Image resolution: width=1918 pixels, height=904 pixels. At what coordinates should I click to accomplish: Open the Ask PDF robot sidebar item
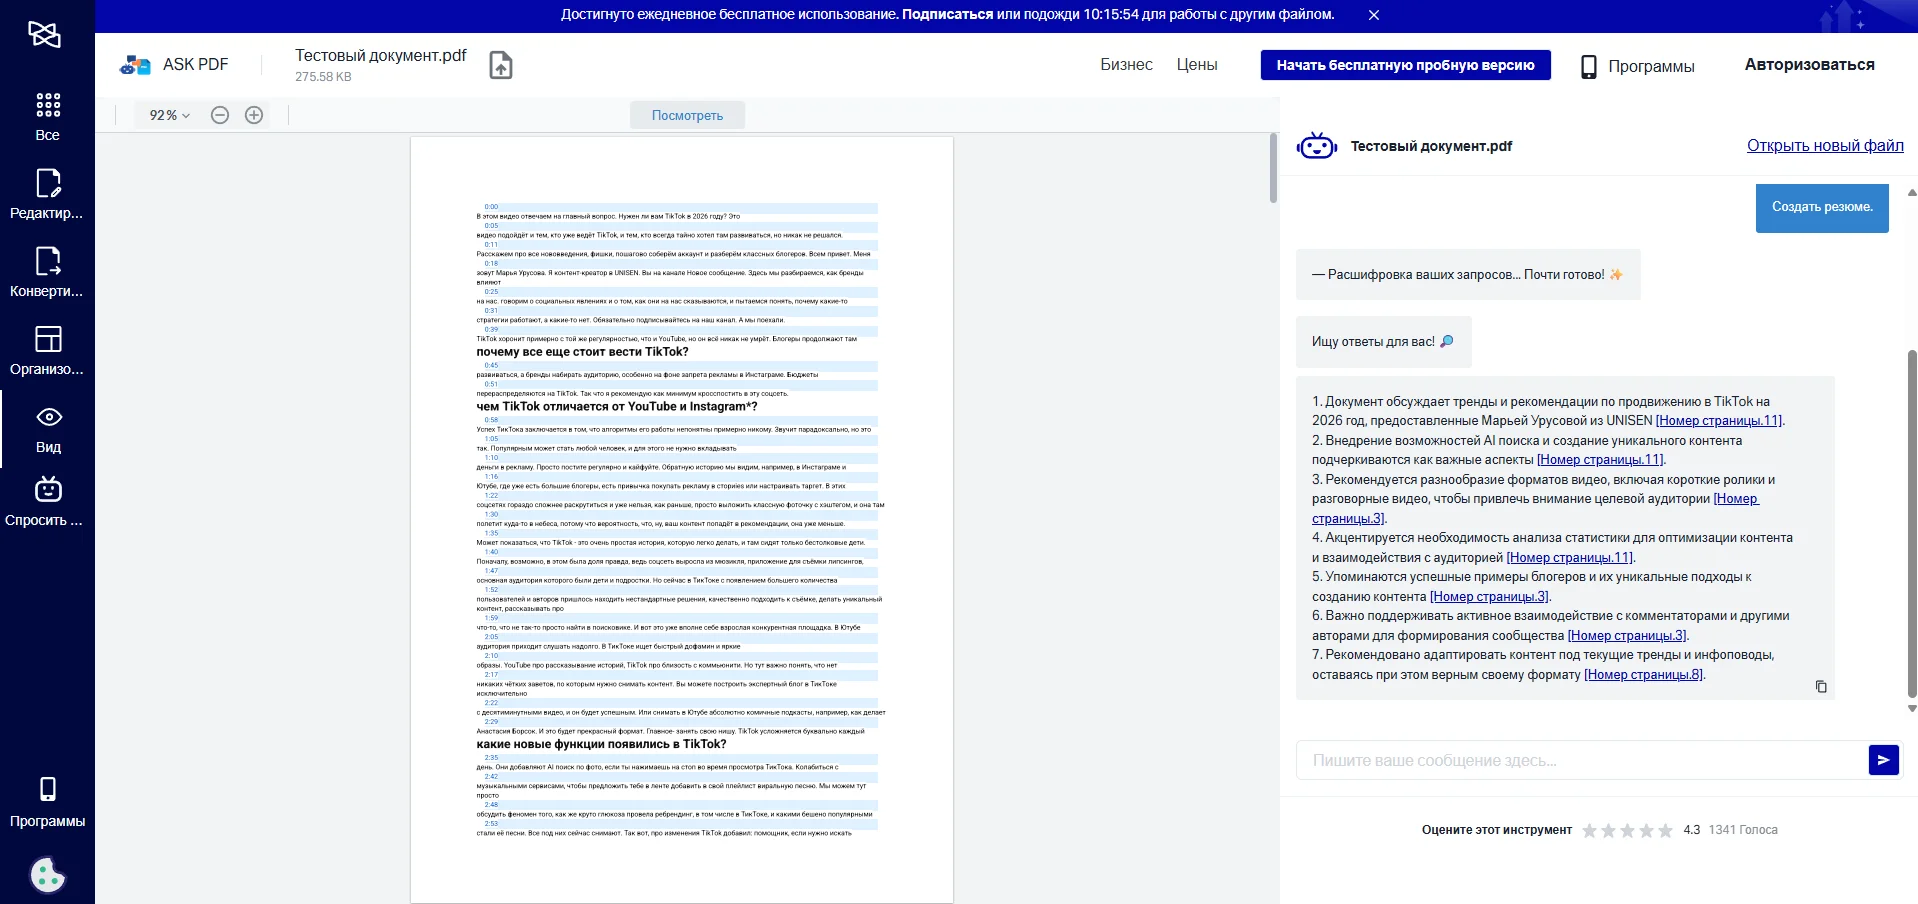[47, 502]
